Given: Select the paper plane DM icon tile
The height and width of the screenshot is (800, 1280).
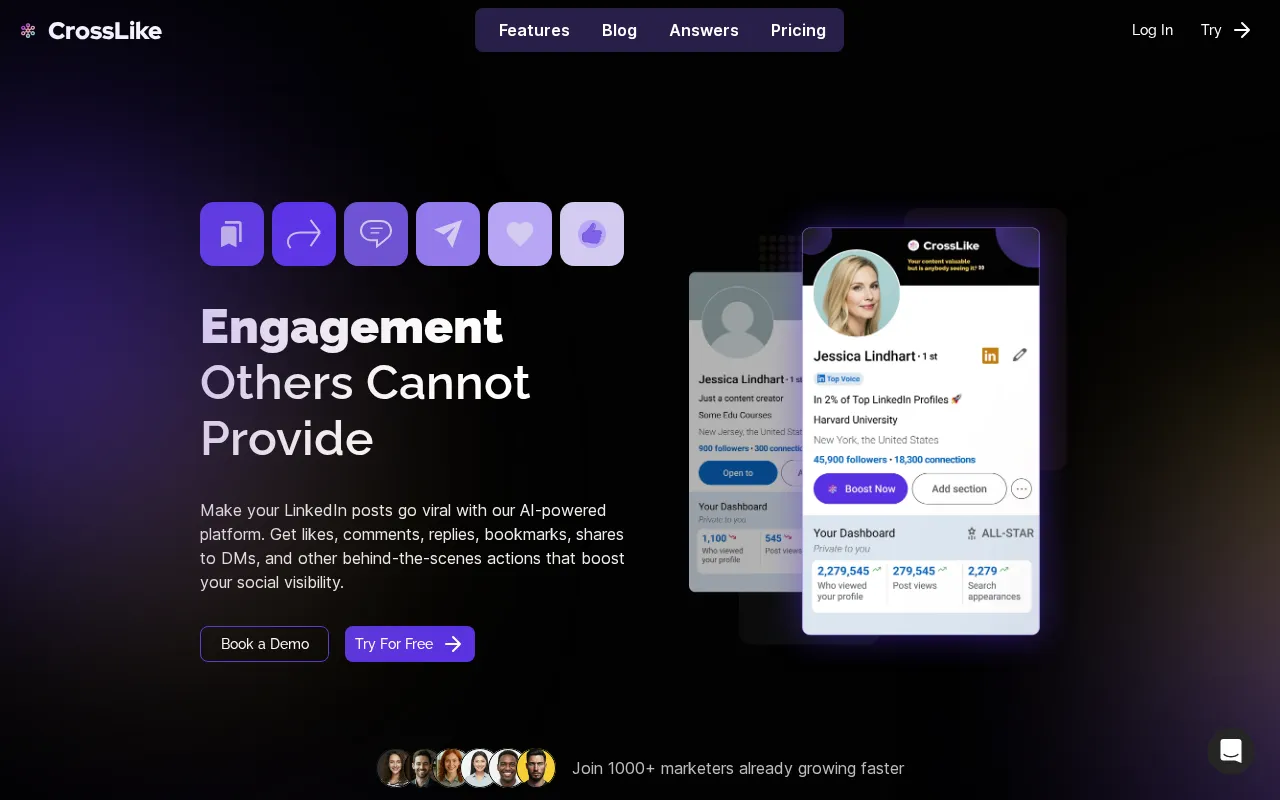Looking at the screenshot, I should [x=448, y=234].
